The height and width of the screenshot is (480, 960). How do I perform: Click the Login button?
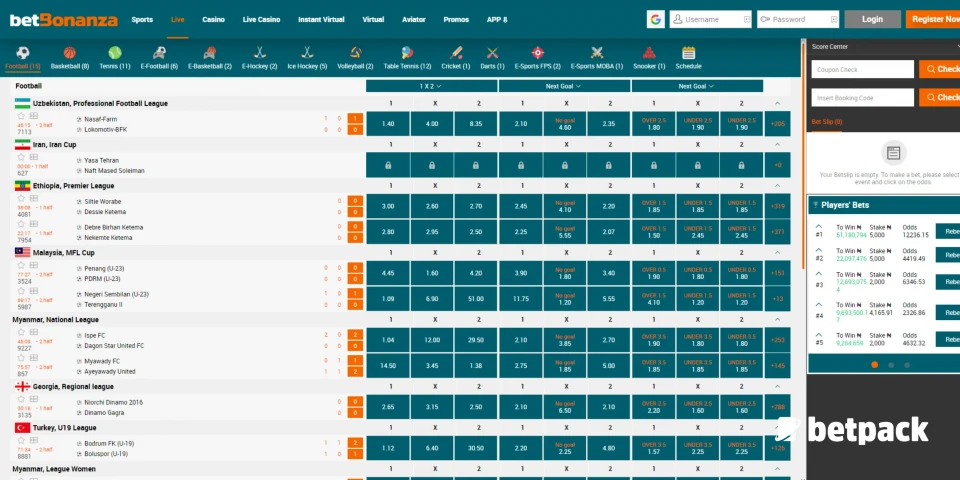click(872, 19)
